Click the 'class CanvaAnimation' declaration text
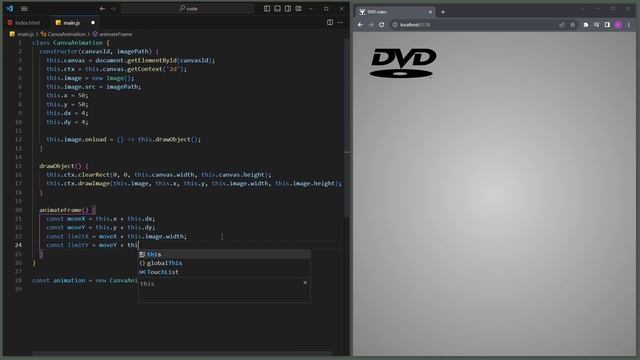Viewport: 640px width, 360px height. 68,42
